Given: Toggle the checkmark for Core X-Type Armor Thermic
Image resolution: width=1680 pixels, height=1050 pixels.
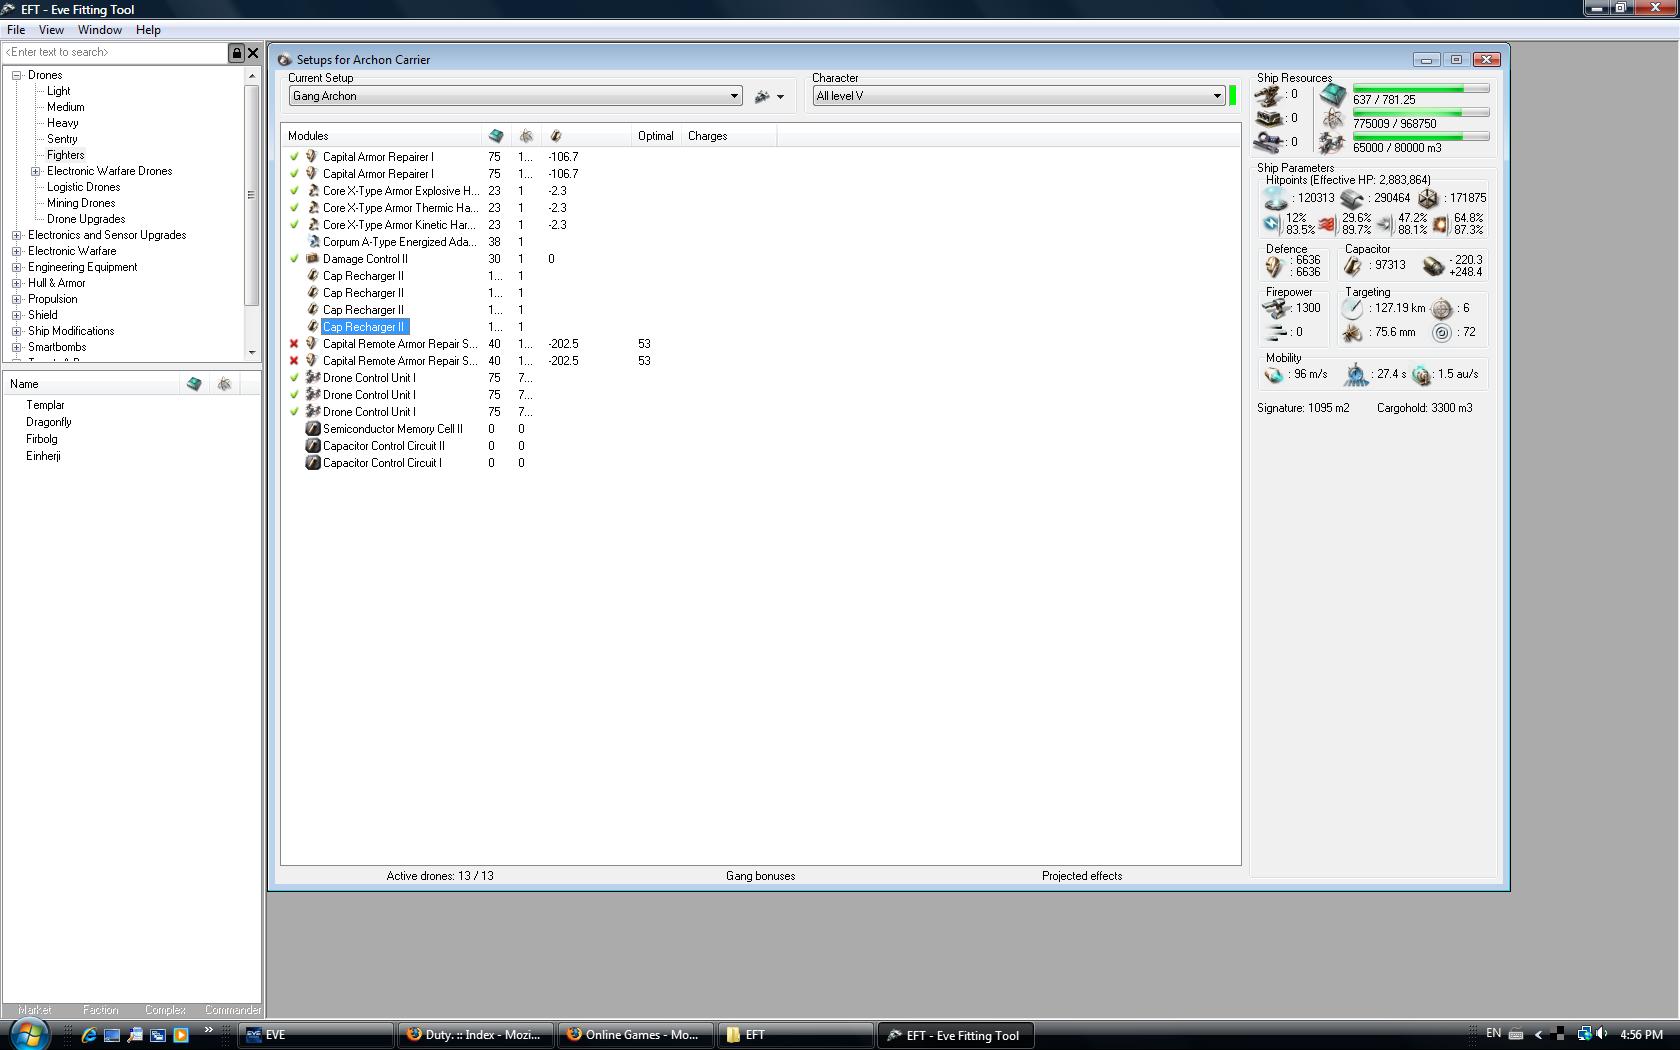Looking at the screenshot, I should tap(294, 208).
